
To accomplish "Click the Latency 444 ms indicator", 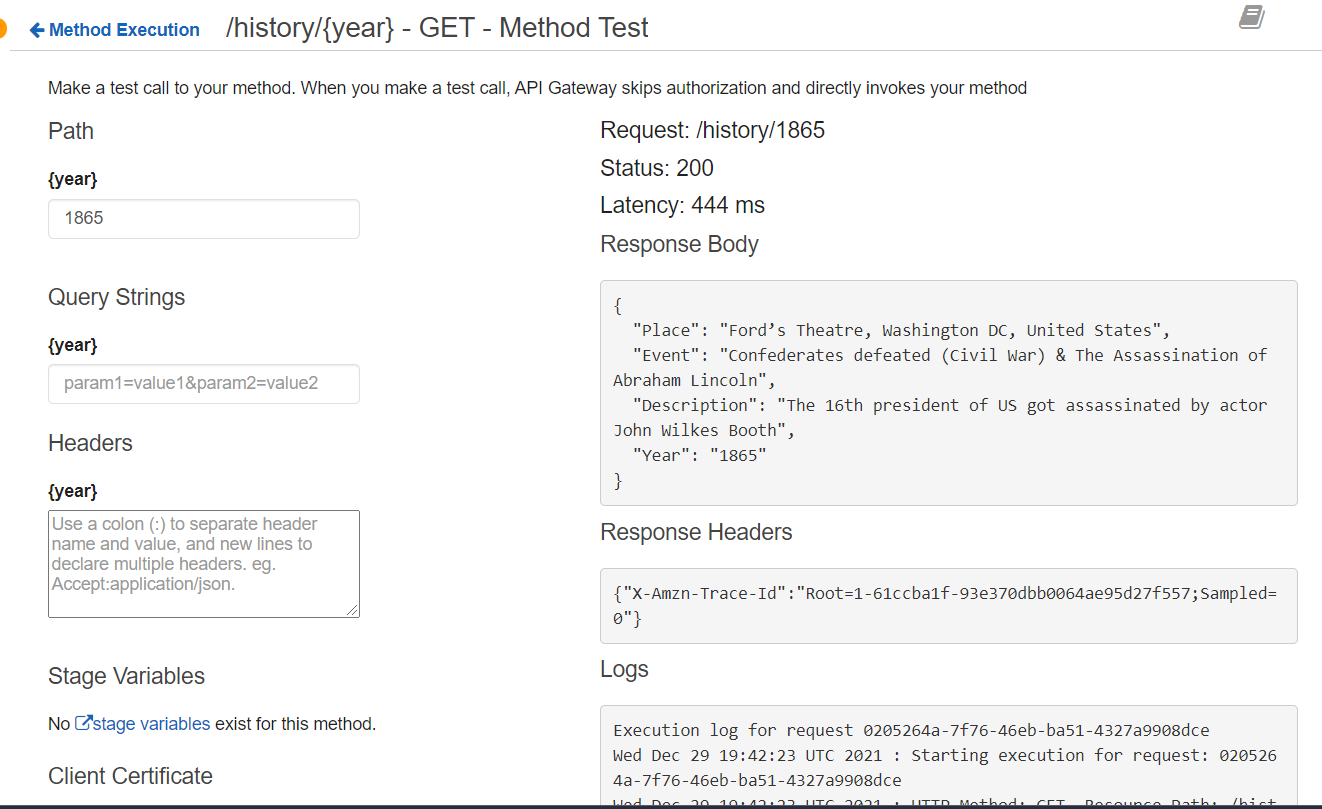I will click(682, 205).
